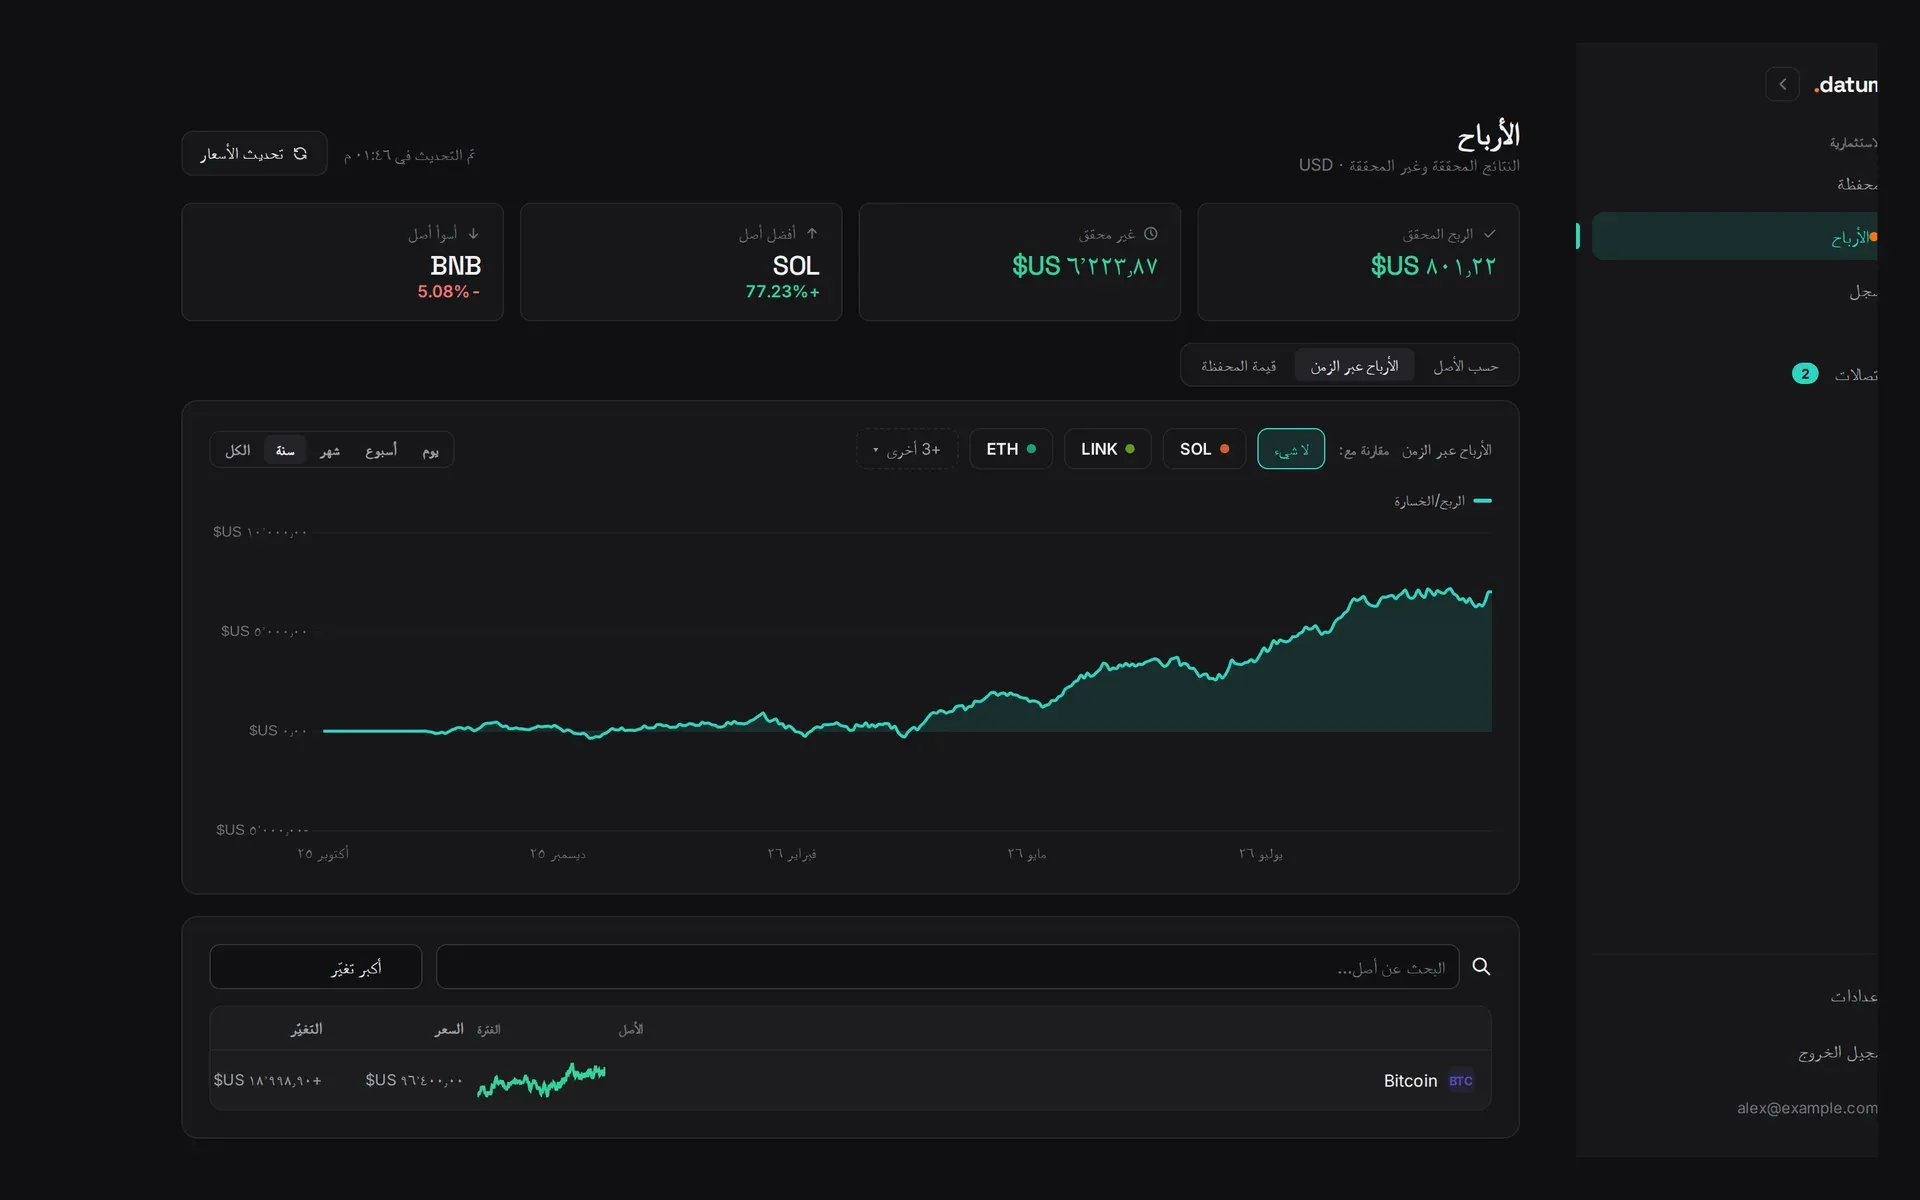Open the أكبر تغيّر sort dropdown
Screen dimensions: 1920x1200
click(316, 967)
